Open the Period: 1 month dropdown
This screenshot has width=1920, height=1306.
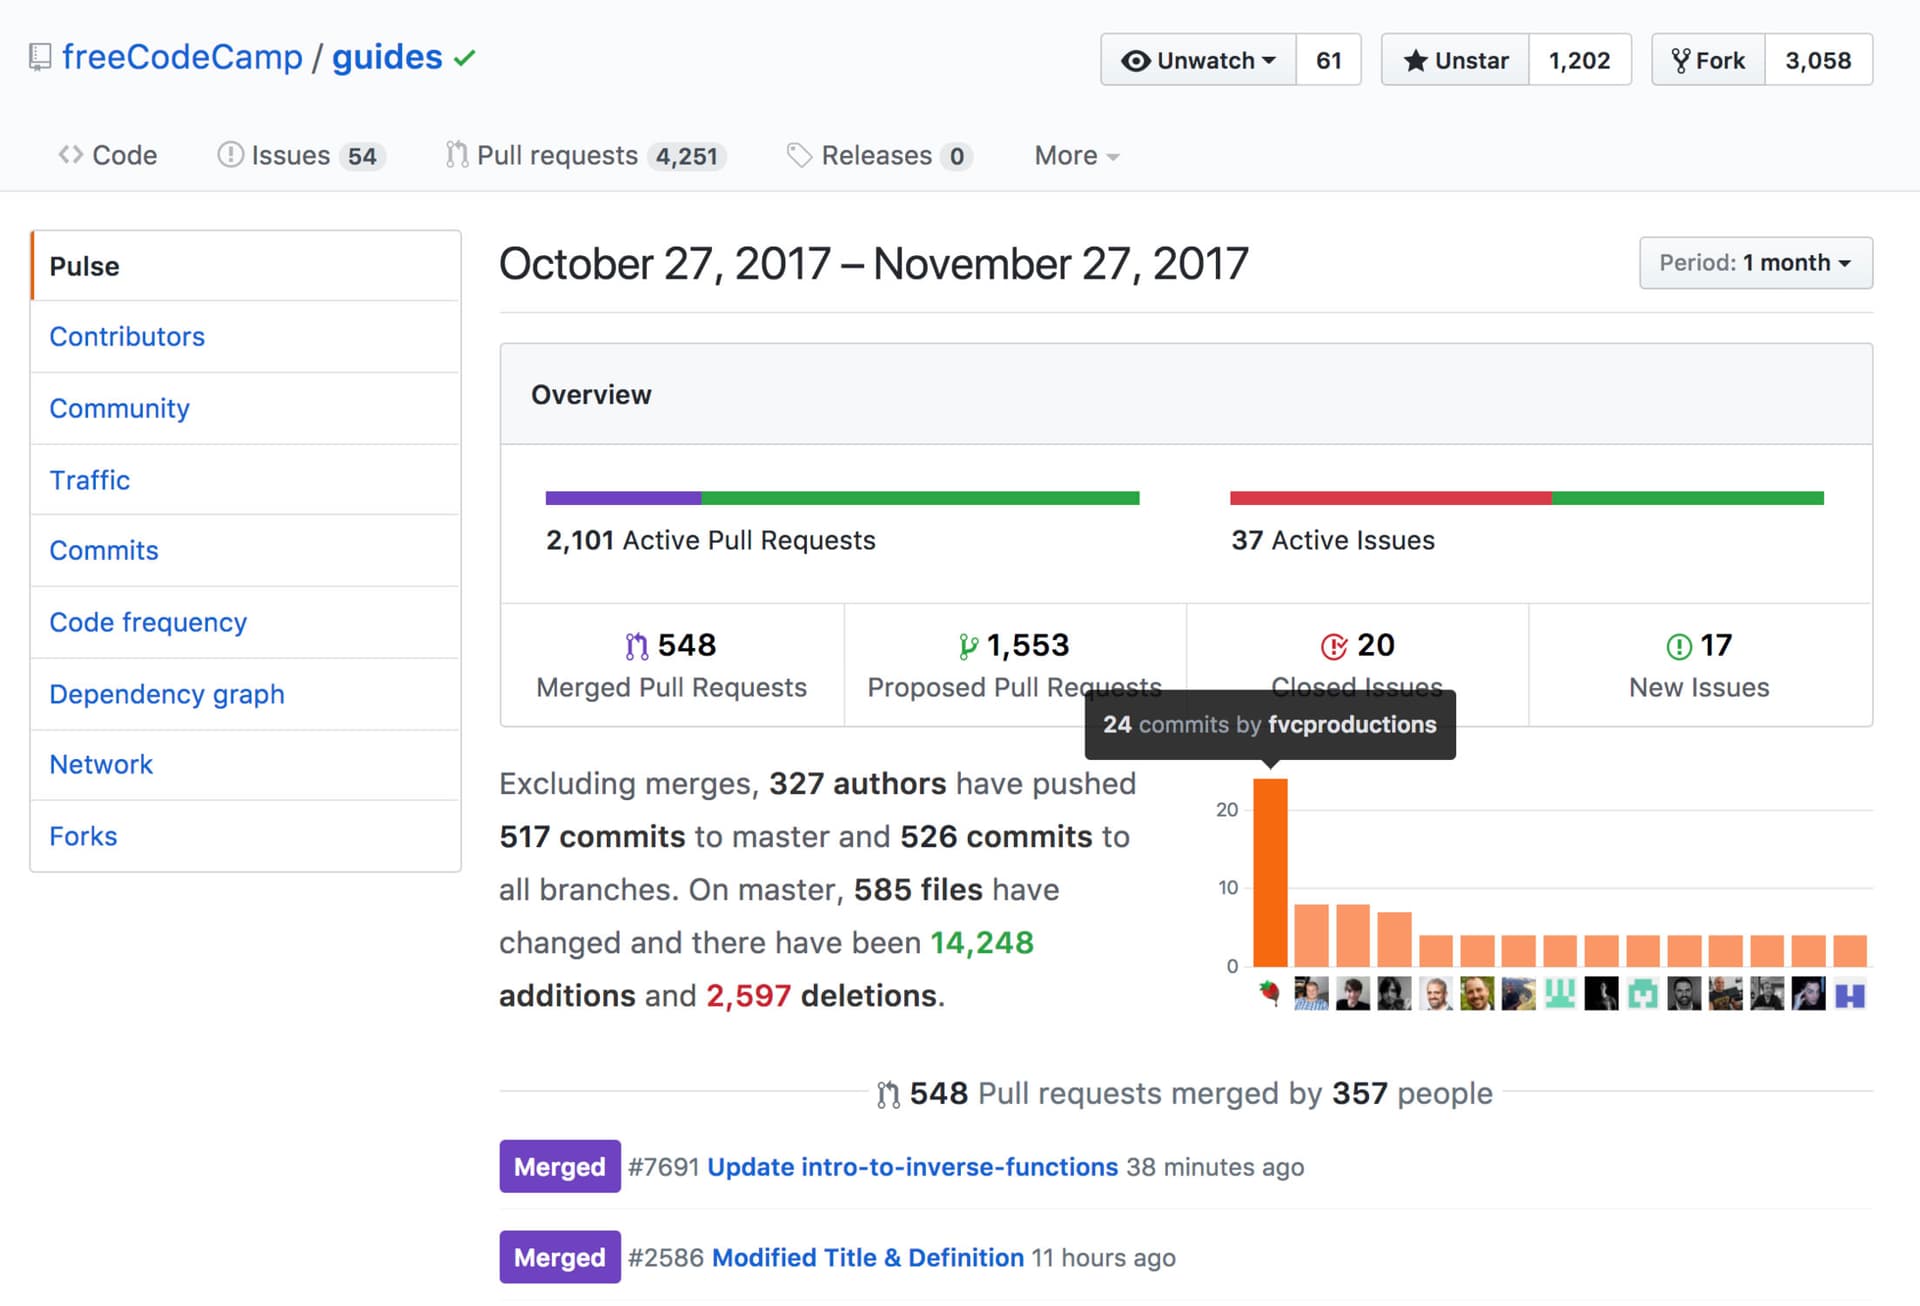pos(1755,263)
